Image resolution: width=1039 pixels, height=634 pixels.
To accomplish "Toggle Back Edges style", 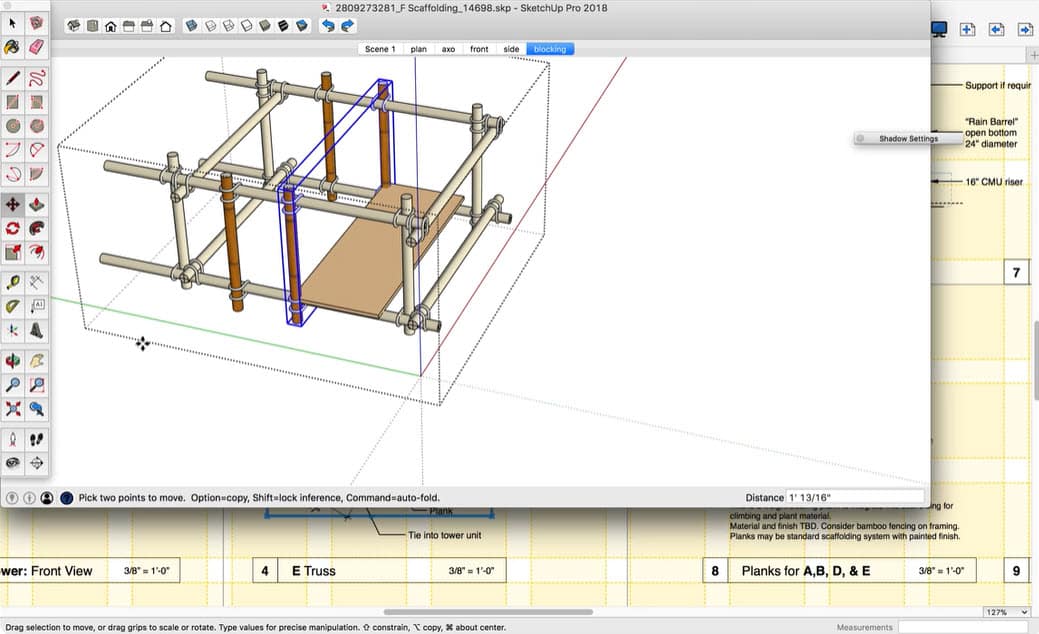I will tap(210, 26).
